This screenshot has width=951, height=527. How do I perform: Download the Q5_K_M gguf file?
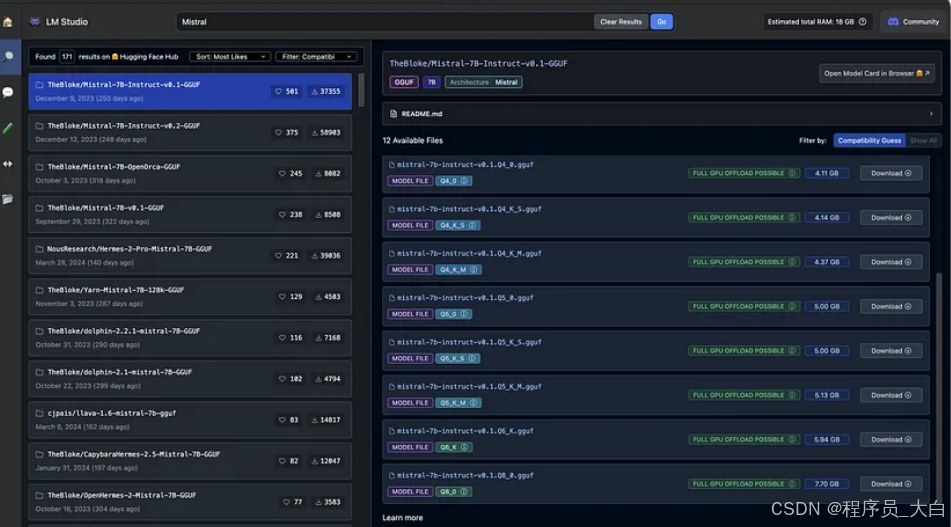891,395
